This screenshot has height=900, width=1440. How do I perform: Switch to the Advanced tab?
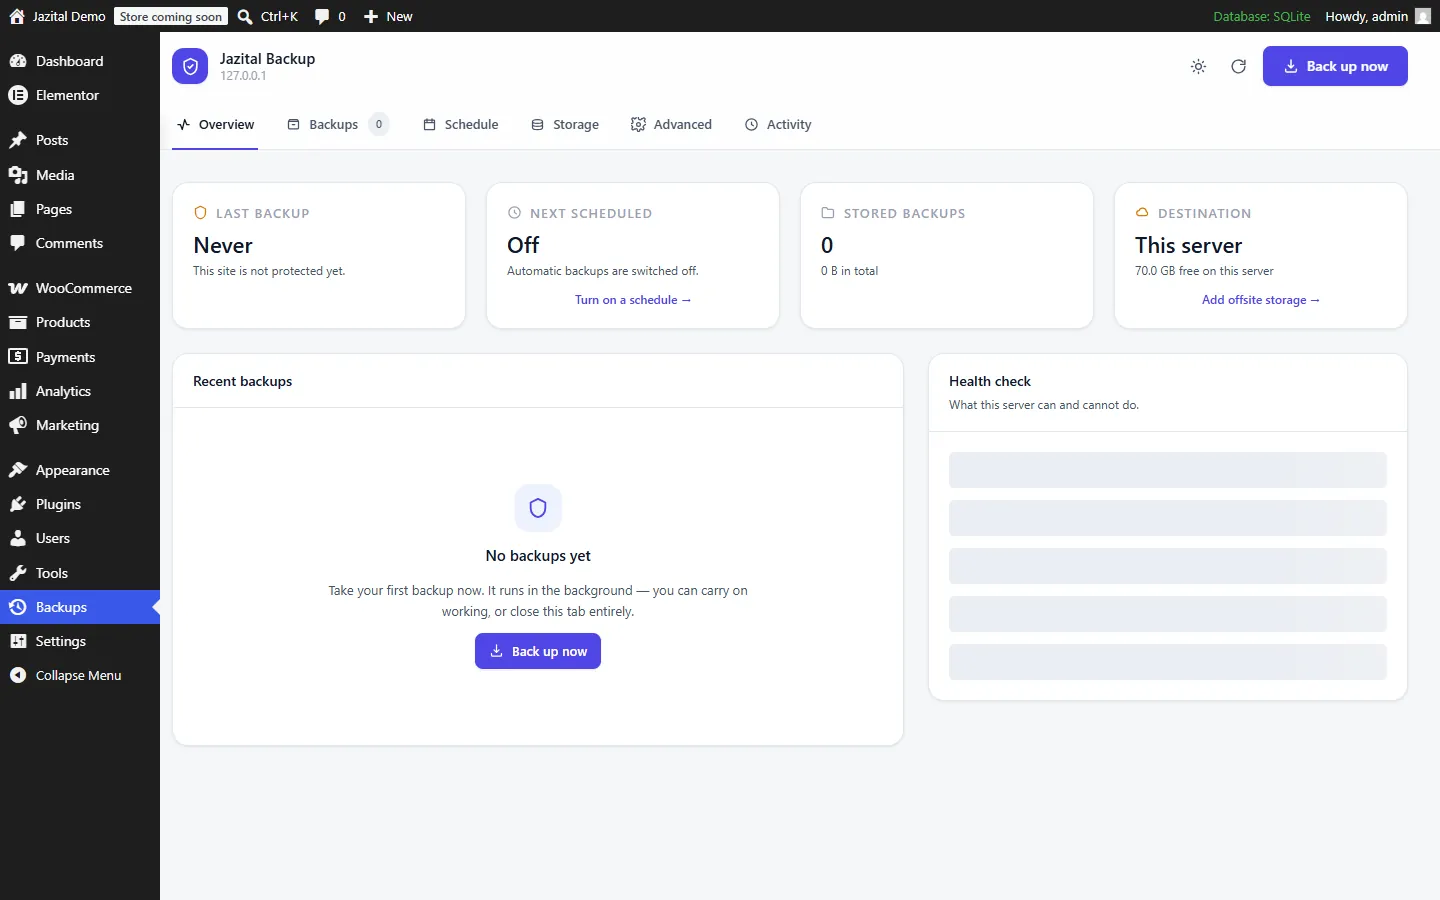[671, 125]
